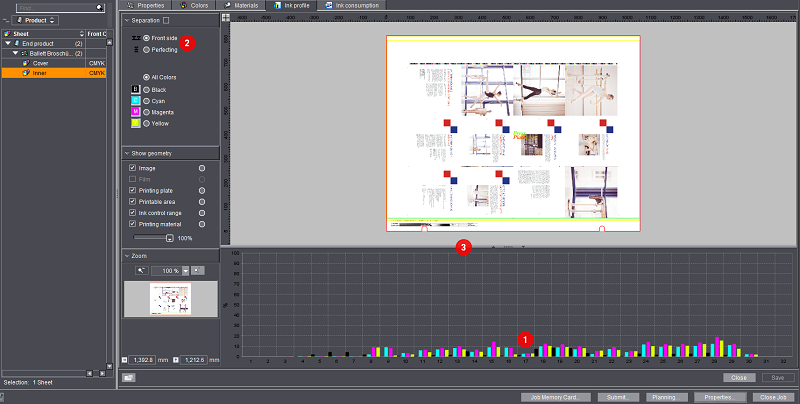This screenshot has height=404, width=800.
Task: Click the fit-to-window icon beside zoom percentage
Action: pyautogui.click(x=197, y=270)
